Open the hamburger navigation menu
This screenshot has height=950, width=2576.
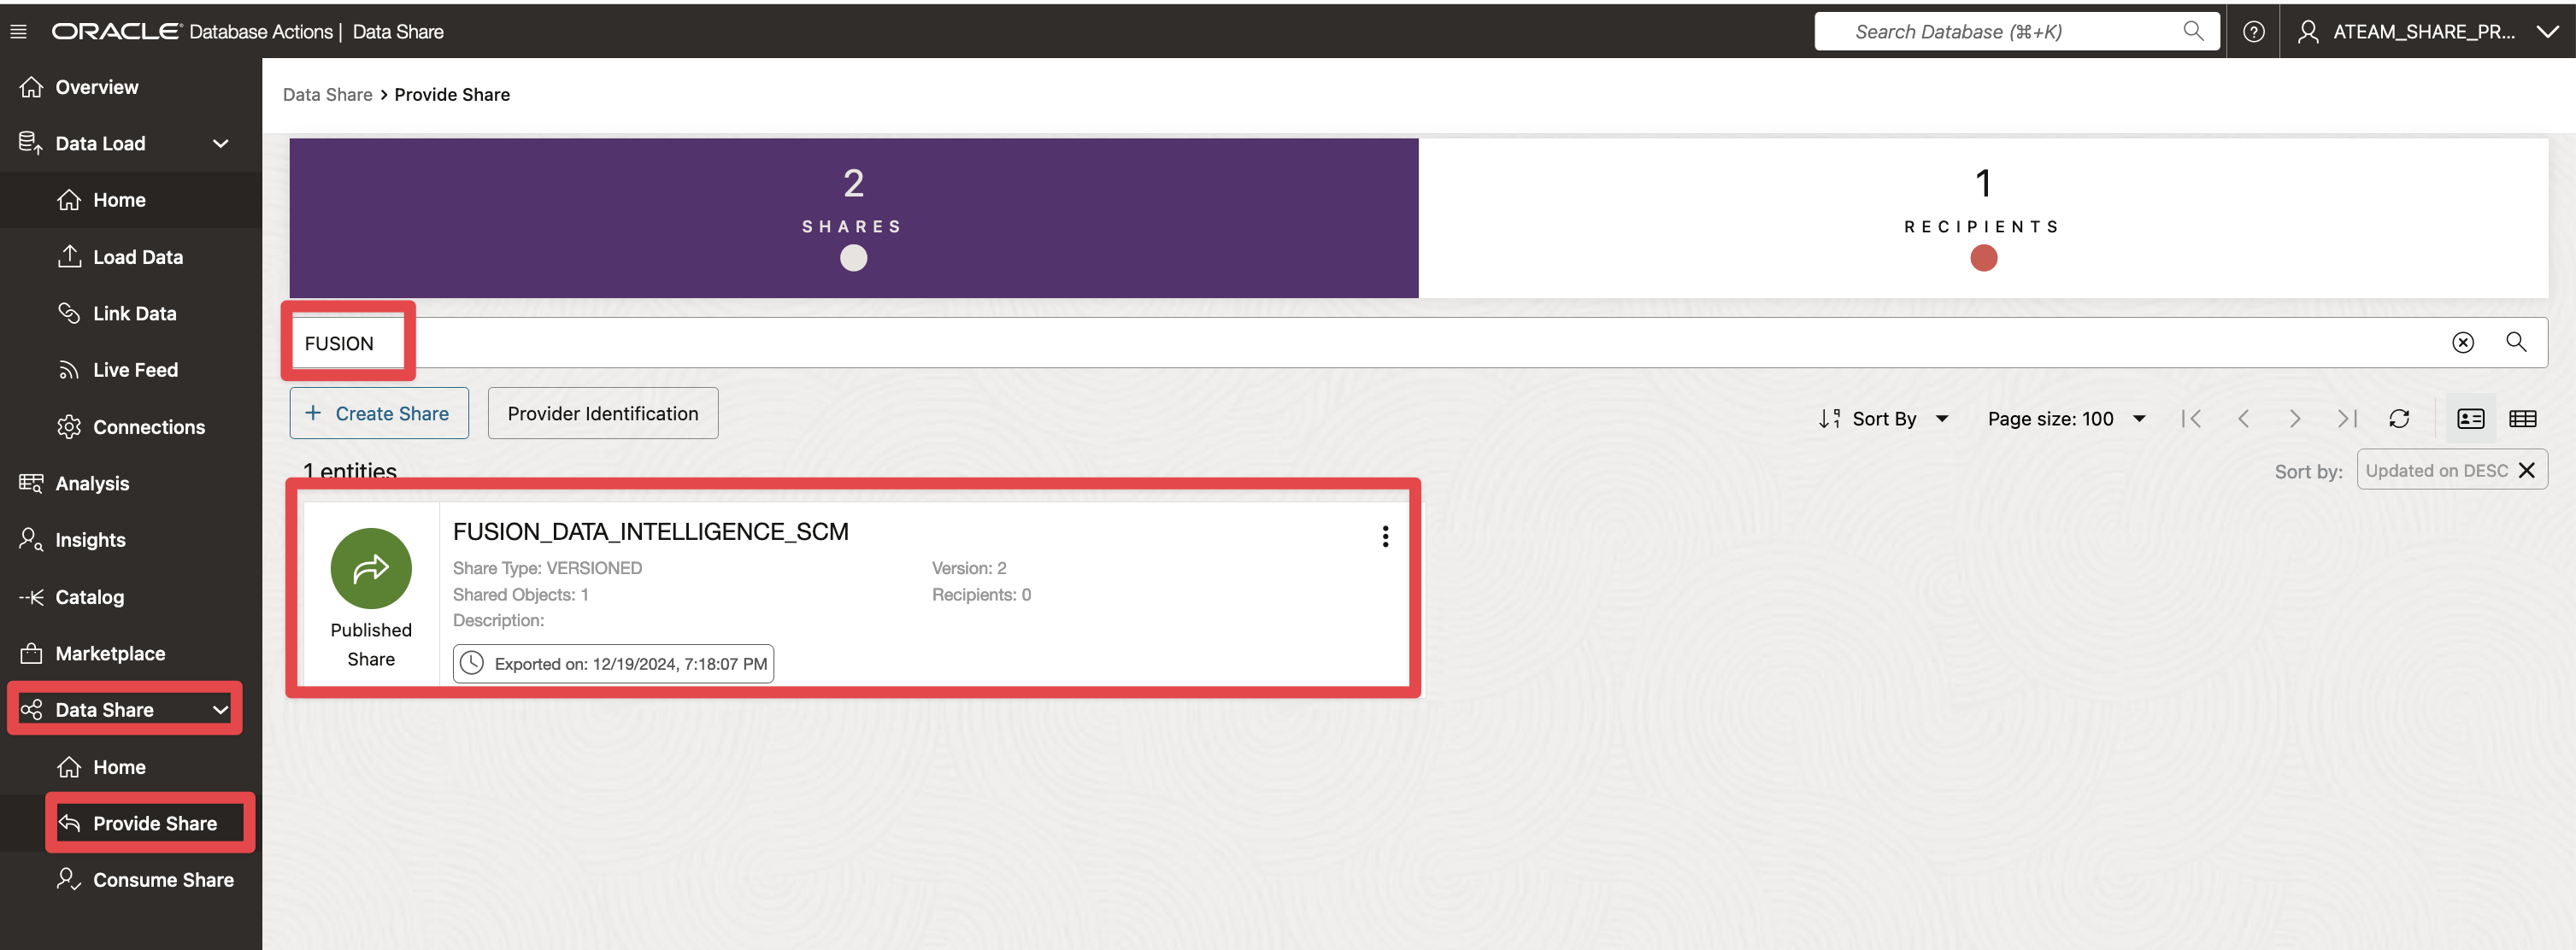[x=18, y=31]
